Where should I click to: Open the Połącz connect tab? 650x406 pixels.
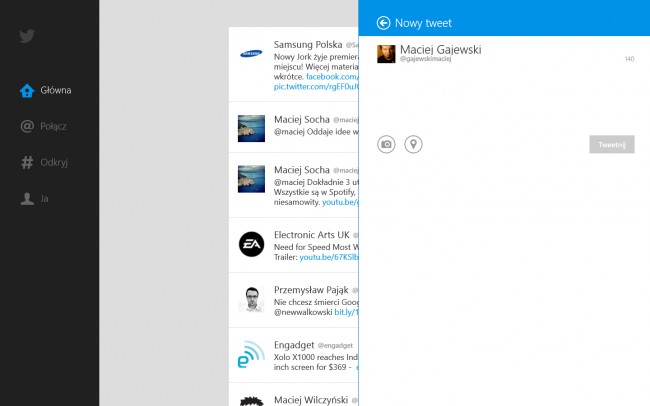point(43,126)
